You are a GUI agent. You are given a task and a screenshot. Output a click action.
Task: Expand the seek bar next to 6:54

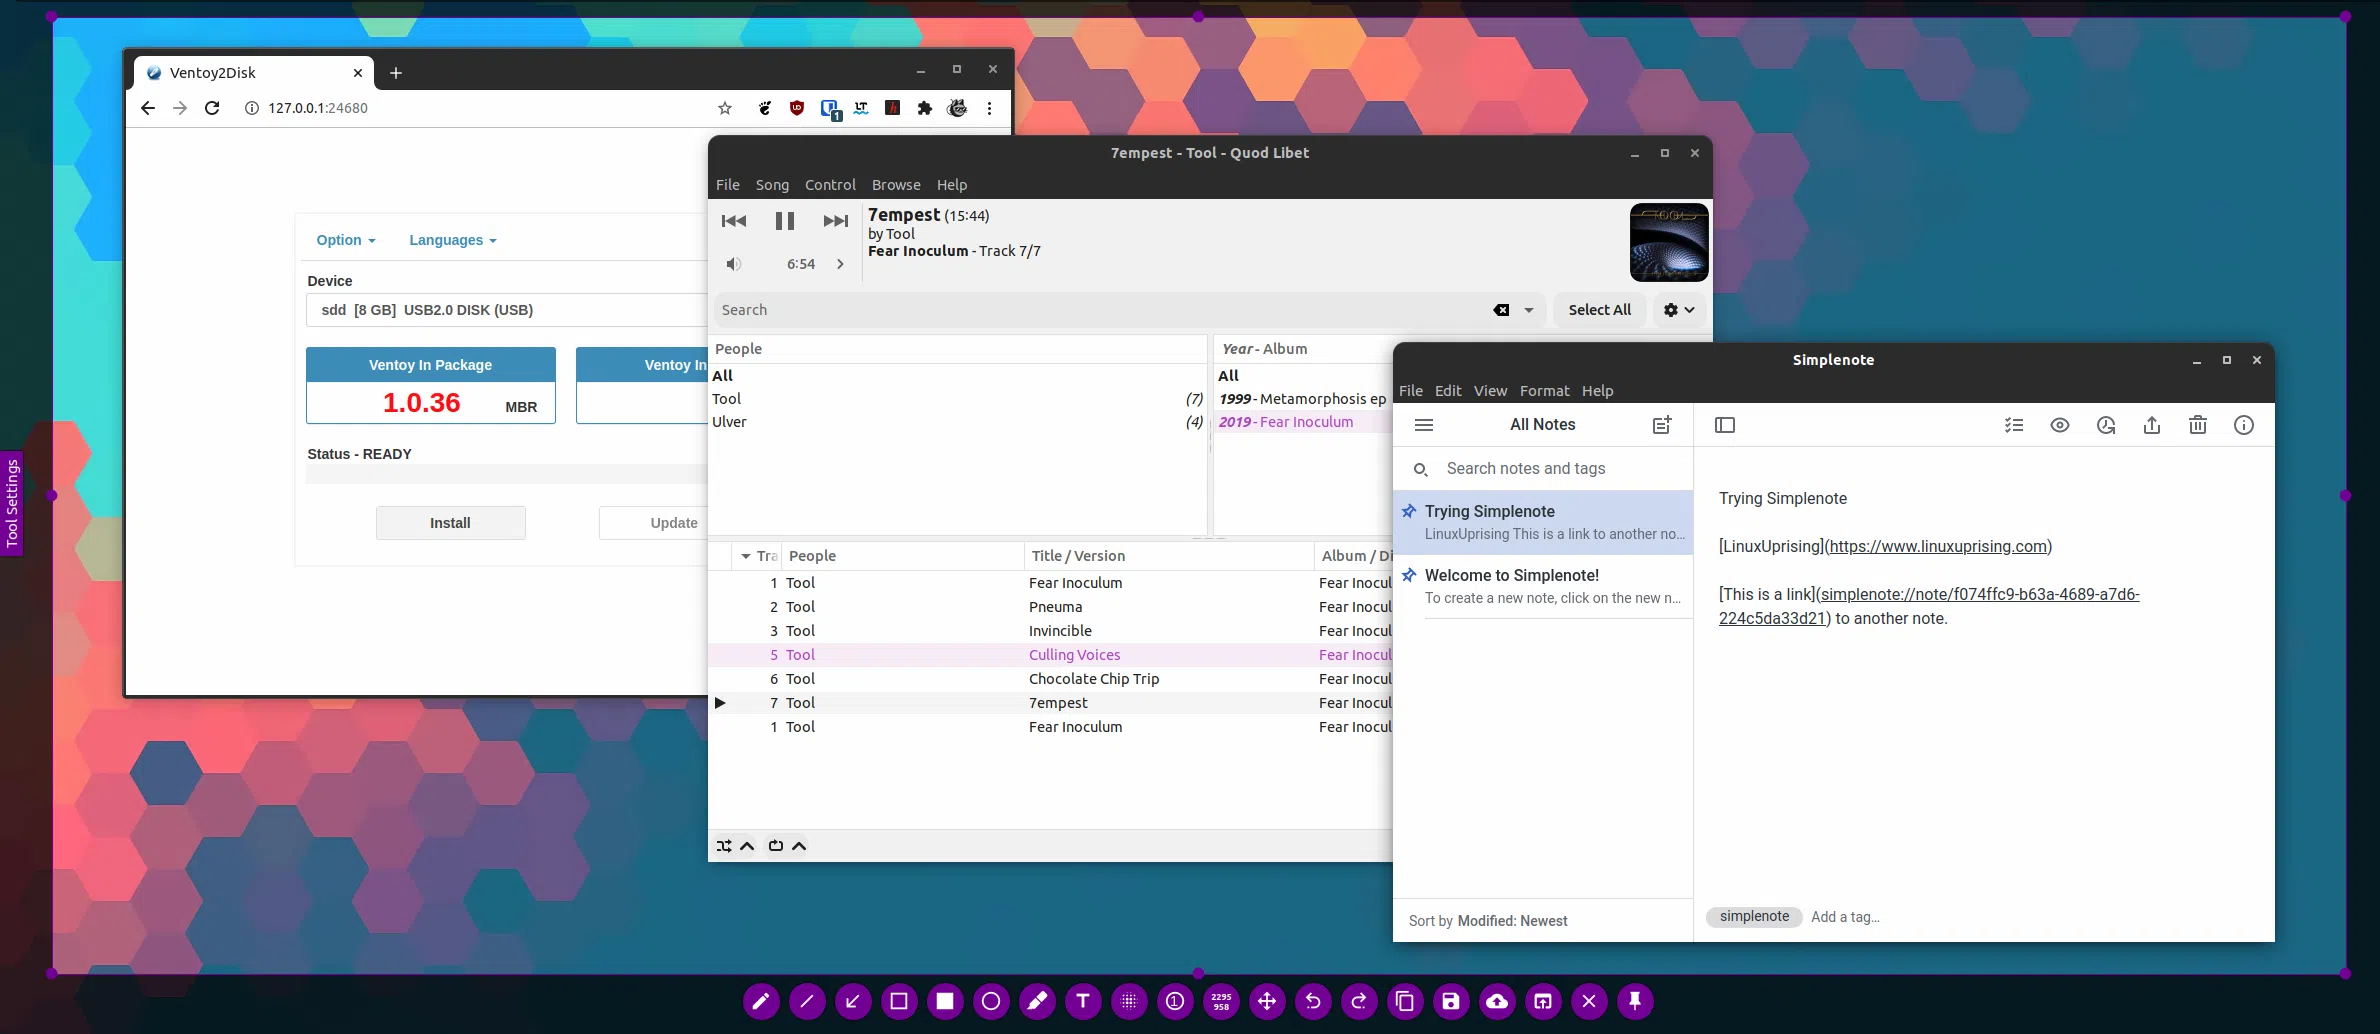840,264
